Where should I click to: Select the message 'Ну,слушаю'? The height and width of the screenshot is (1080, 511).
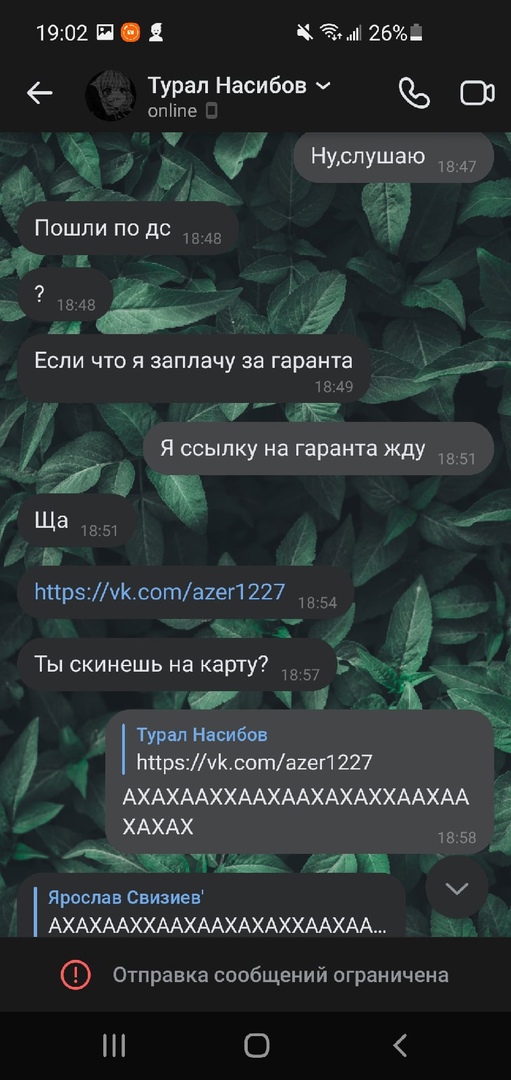(394, 156)
